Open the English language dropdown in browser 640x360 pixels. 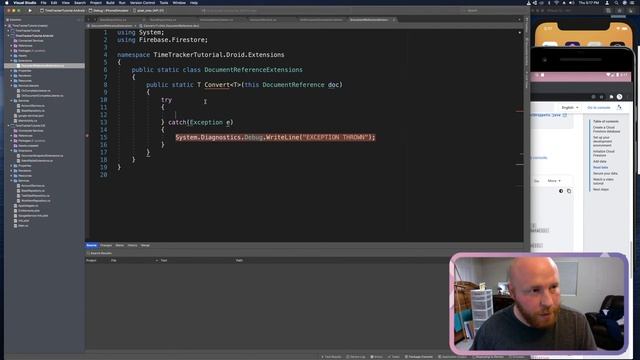tap(570, 107)
